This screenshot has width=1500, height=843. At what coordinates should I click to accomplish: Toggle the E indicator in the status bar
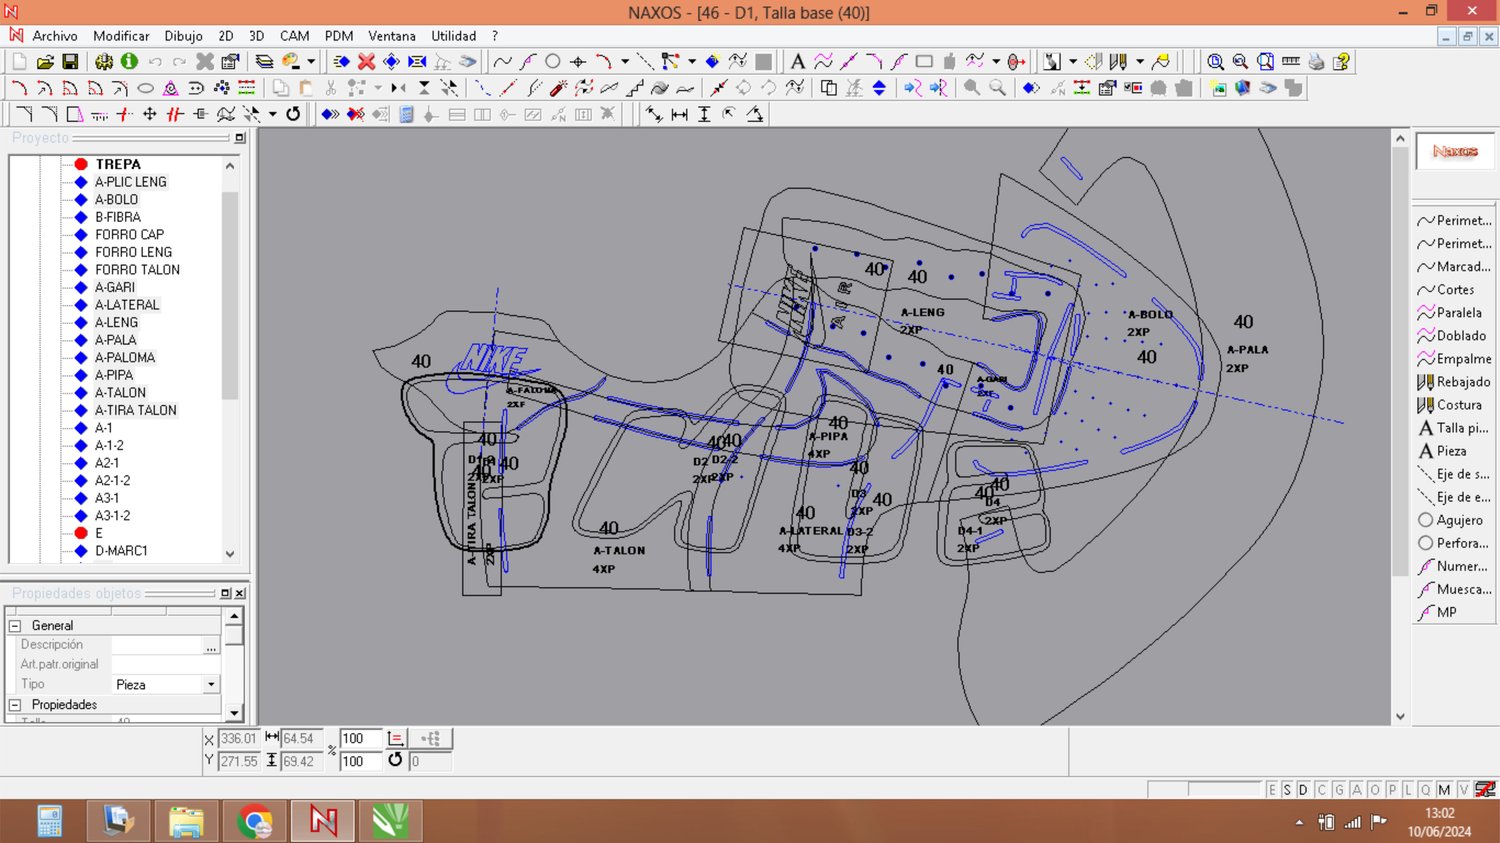(x=1272, y=790)
